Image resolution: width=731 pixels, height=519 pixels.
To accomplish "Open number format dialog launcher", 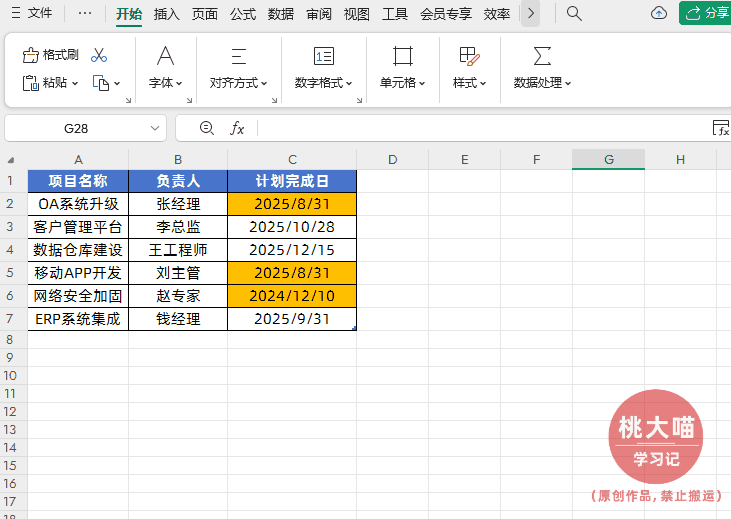I will (359, 100).
